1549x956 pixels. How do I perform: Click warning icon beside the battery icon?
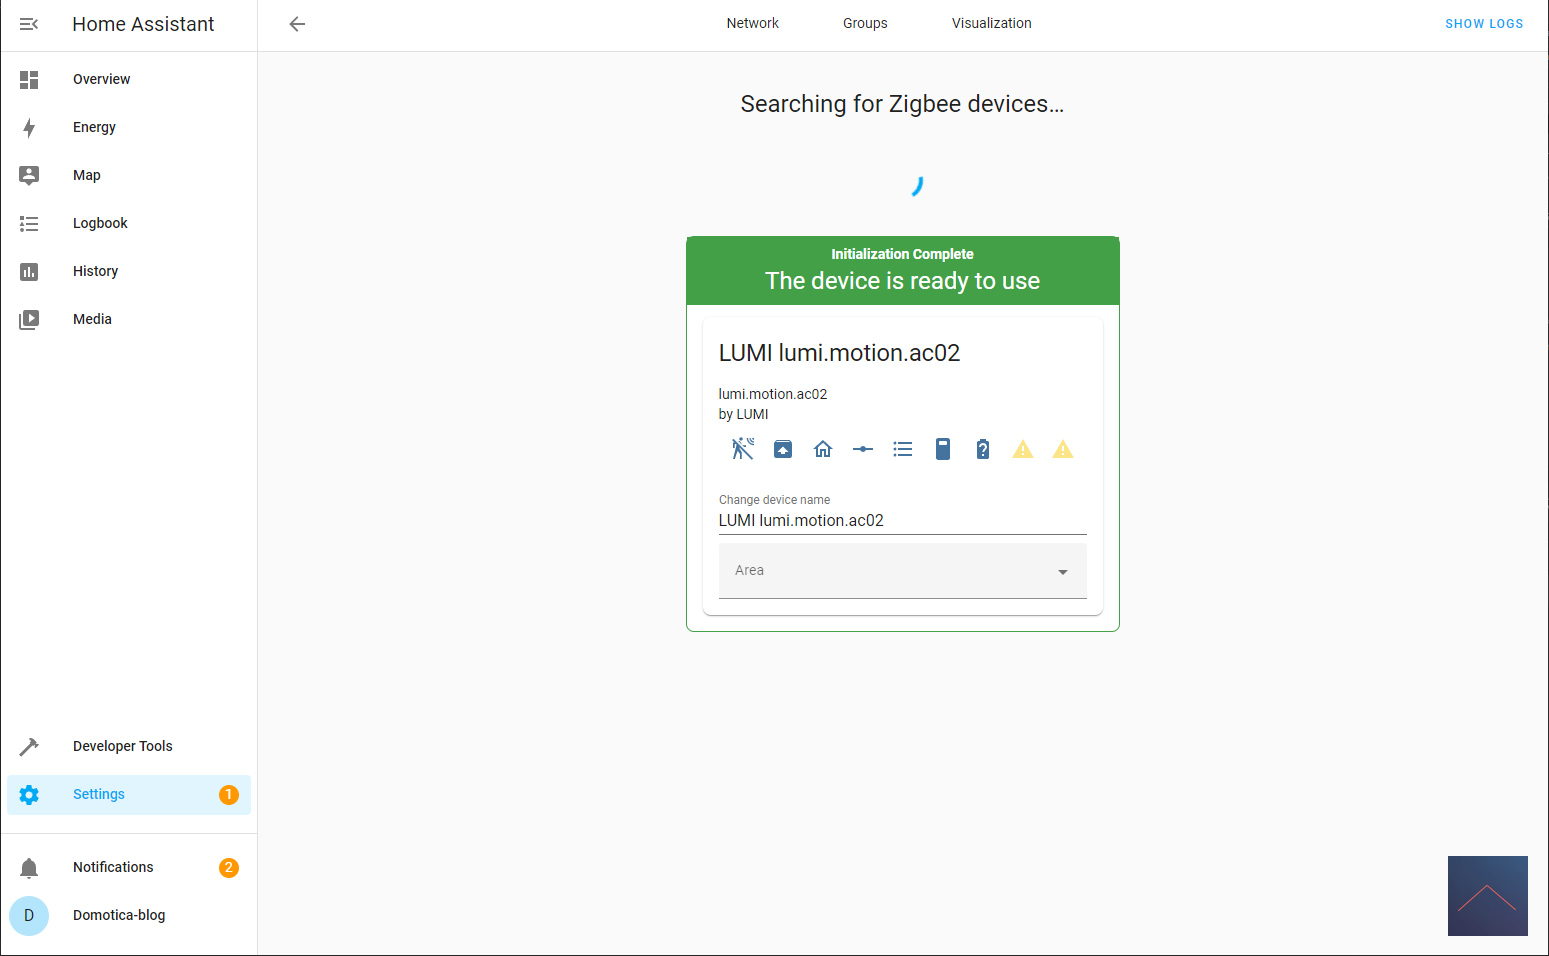coord(1023,449)
